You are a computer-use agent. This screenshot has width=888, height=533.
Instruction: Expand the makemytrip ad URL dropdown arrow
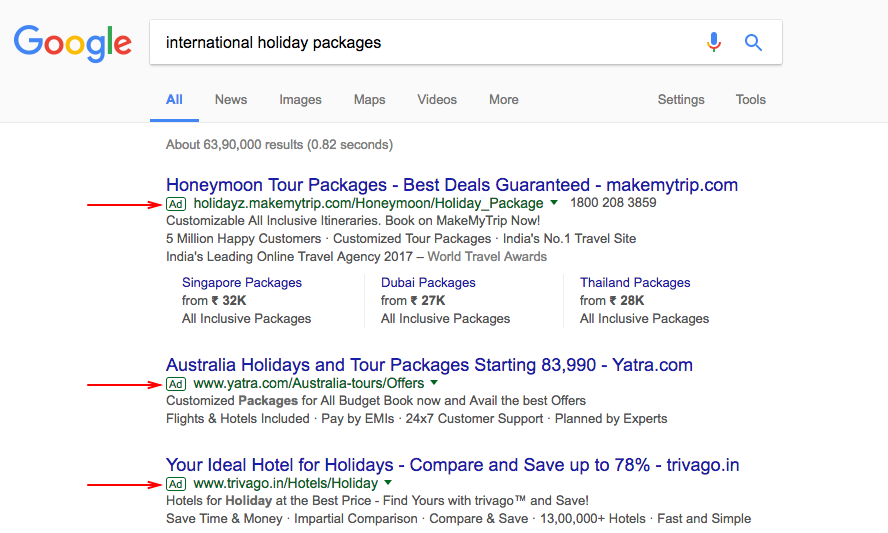[x=554, y=203]
